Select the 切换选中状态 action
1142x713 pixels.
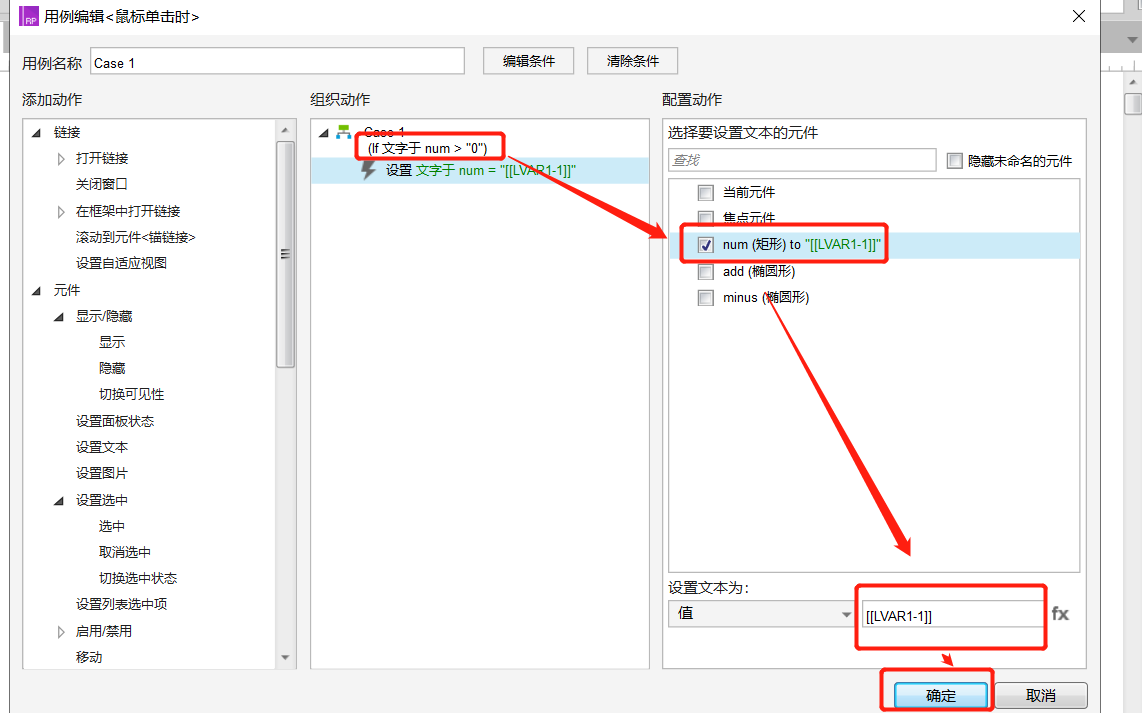(x=138, y=578)
